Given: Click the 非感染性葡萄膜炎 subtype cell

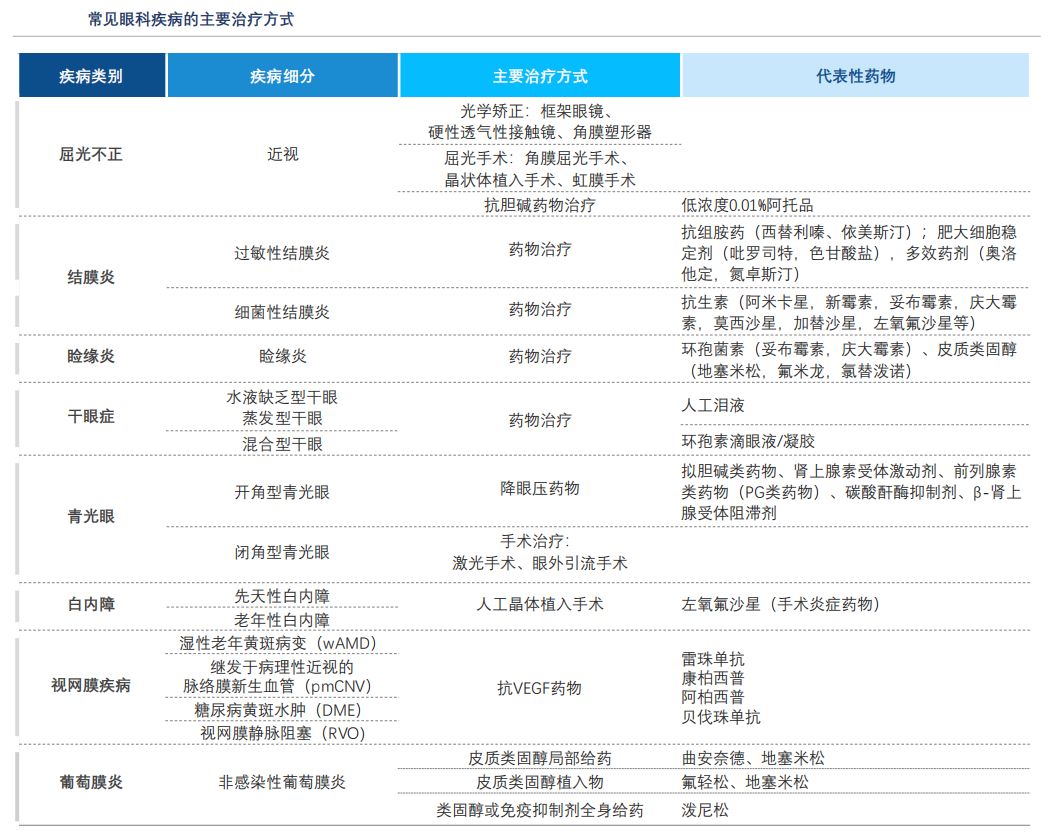Looking at the screenshot, I should (x=282, y=782).
